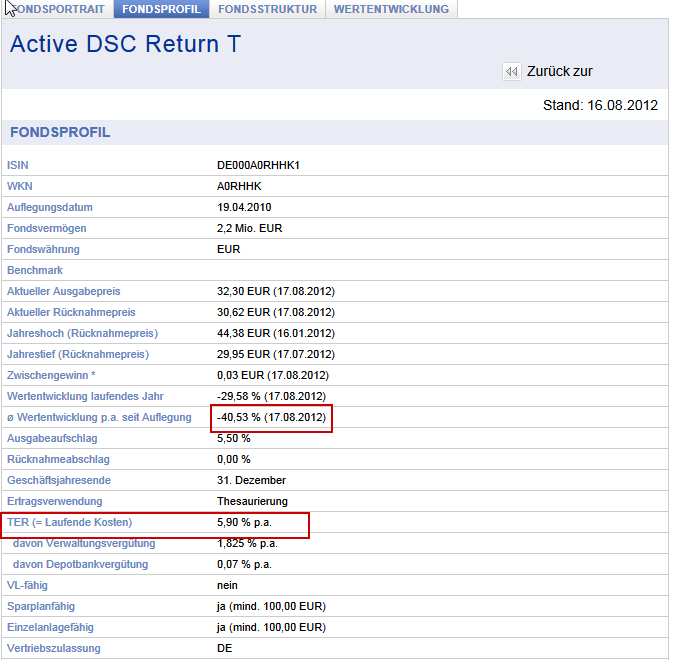Select the 31. Dezember value
This screenshot has height=660, width=673.
251,481
